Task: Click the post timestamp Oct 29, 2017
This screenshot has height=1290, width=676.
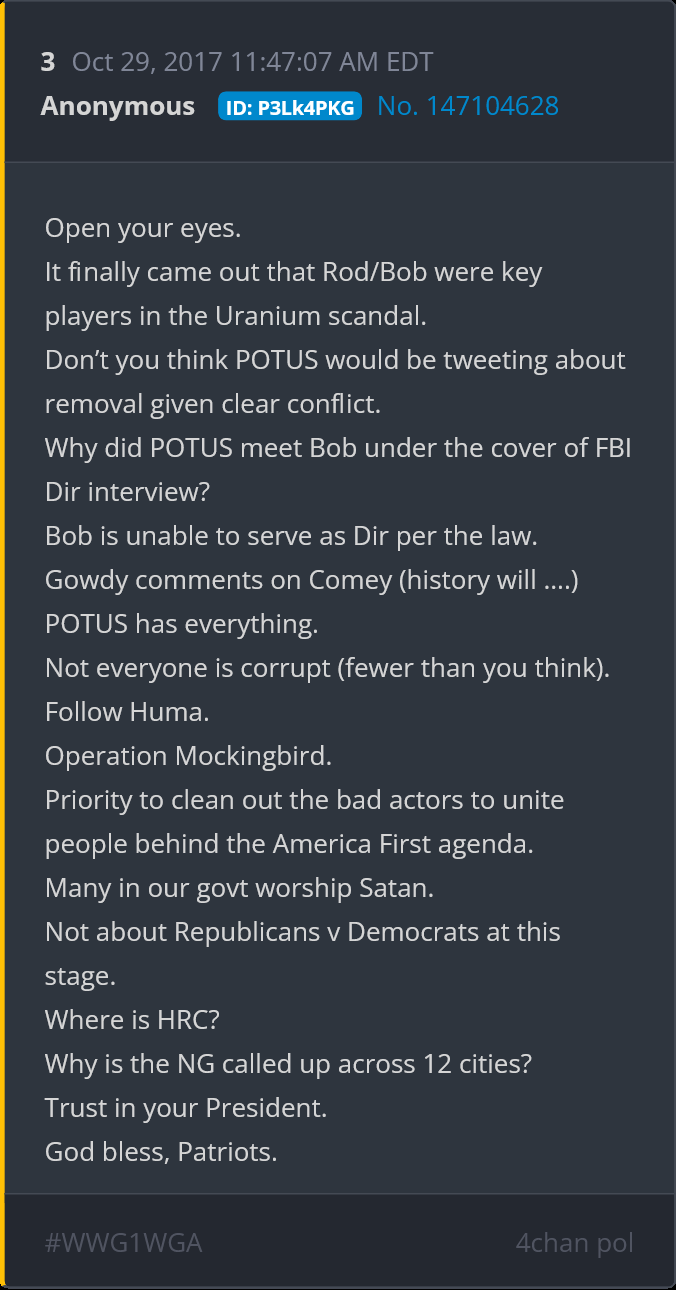Action: click(252, 62)
